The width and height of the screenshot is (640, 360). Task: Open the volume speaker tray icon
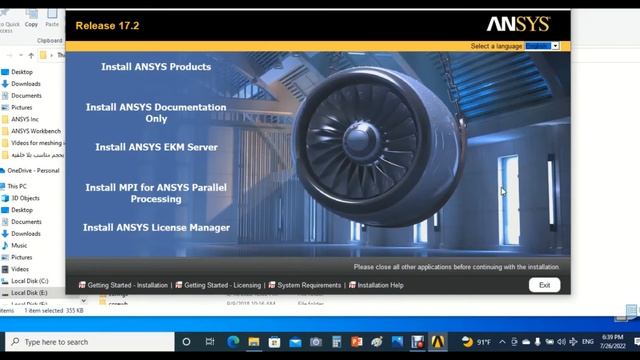(x=561, y=342)
